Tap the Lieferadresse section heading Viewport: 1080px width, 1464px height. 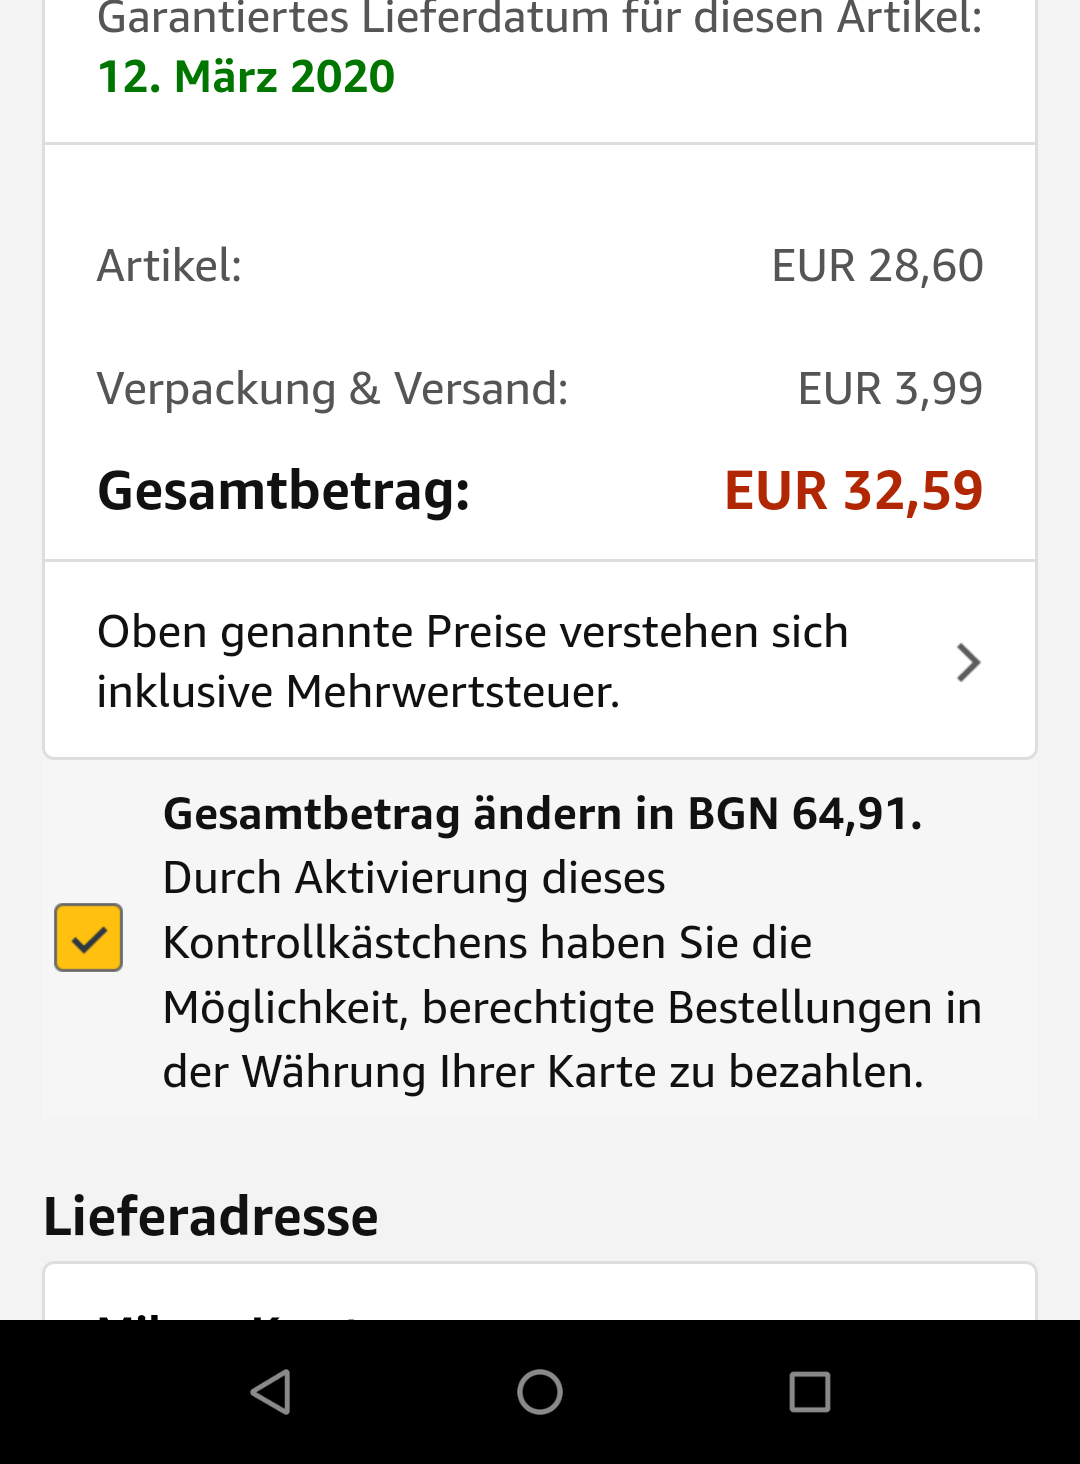pos(211,1217)
